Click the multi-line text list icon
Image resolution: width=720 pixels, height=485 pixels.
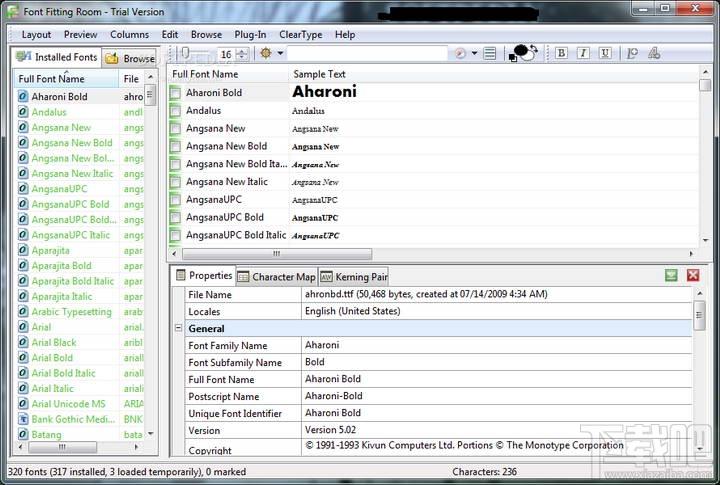coord(490,54)
